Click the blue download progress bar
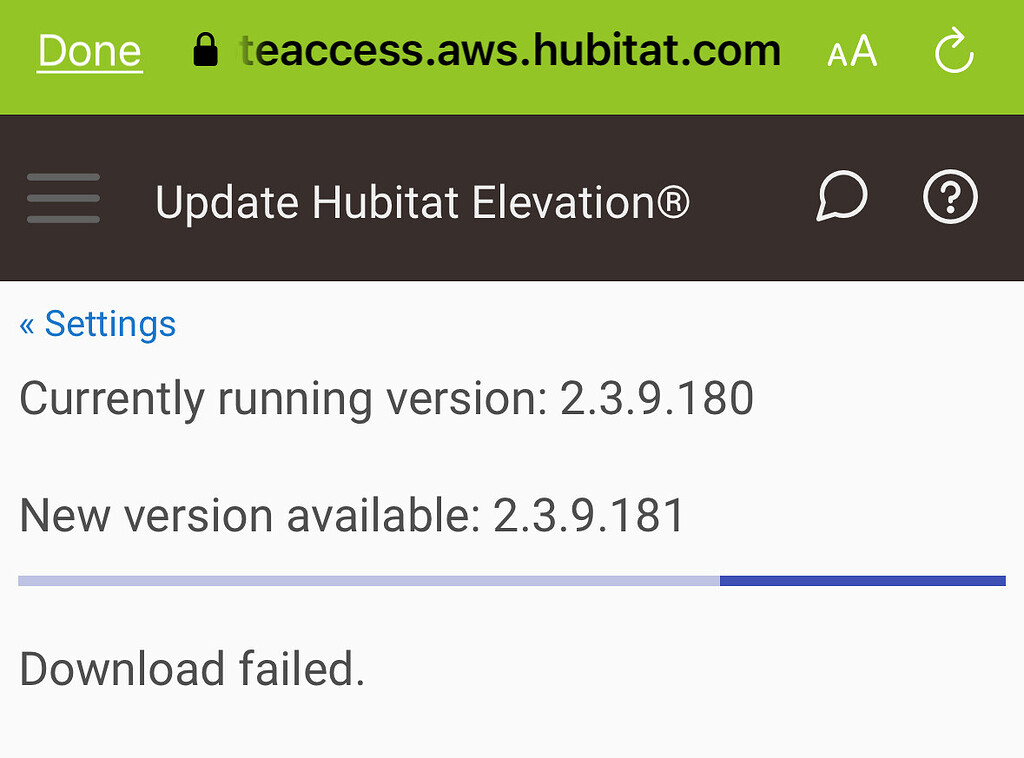This screenshot has width=1024, height=758. click(x=865, y=579)
